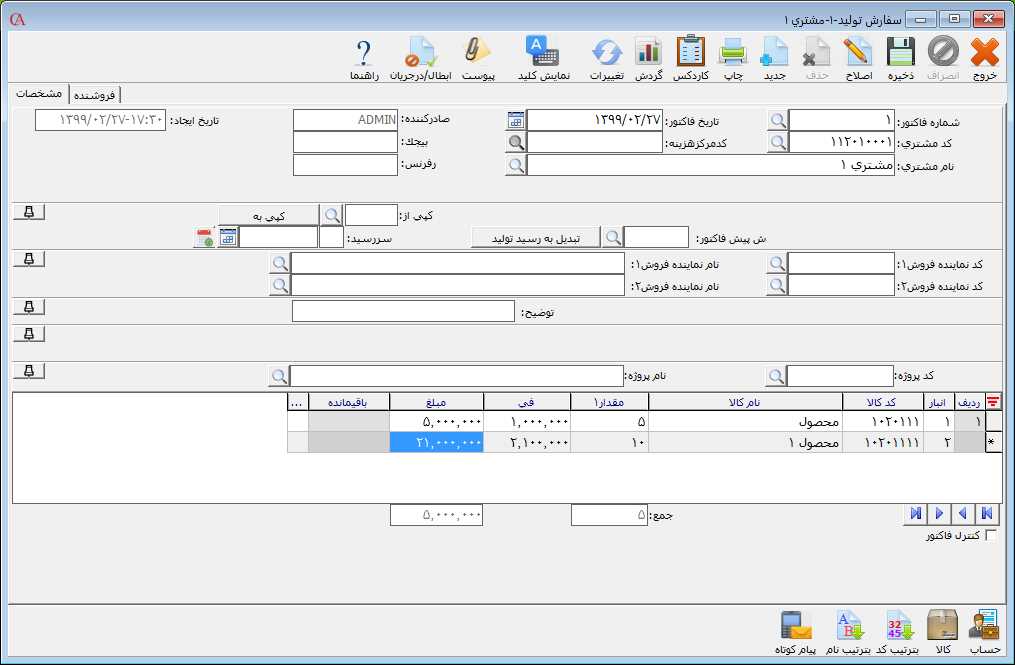The image size is (1015, 665).
Task: Switch to the فروشنده tab
Action: pos(94,95)
